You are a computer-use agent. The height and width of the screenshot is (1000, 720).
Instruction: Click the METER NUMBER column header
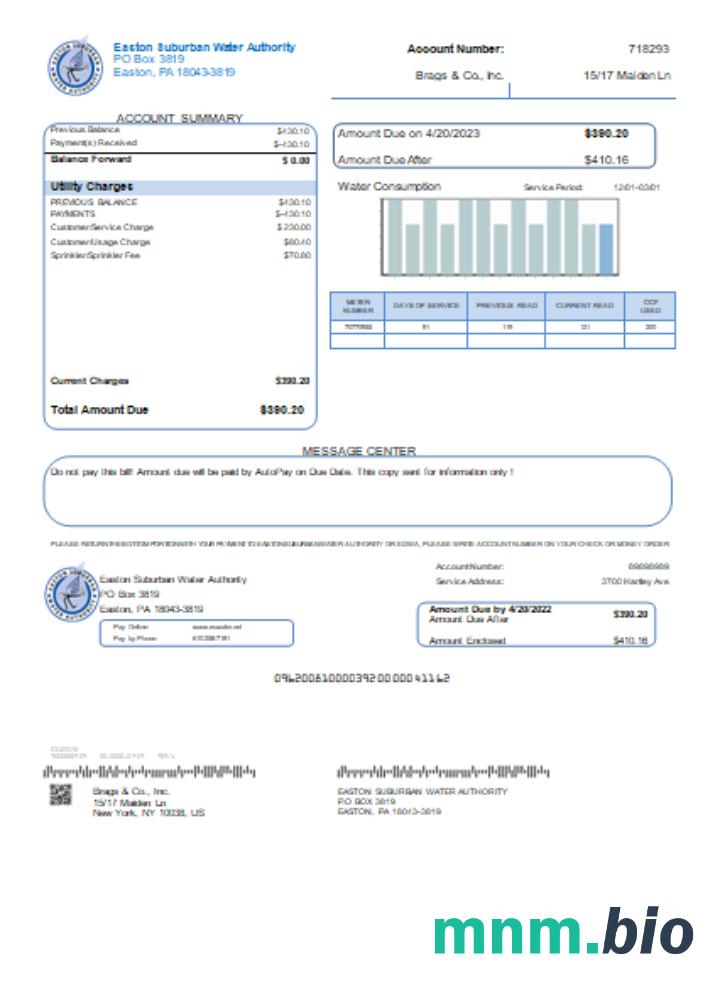357,306
